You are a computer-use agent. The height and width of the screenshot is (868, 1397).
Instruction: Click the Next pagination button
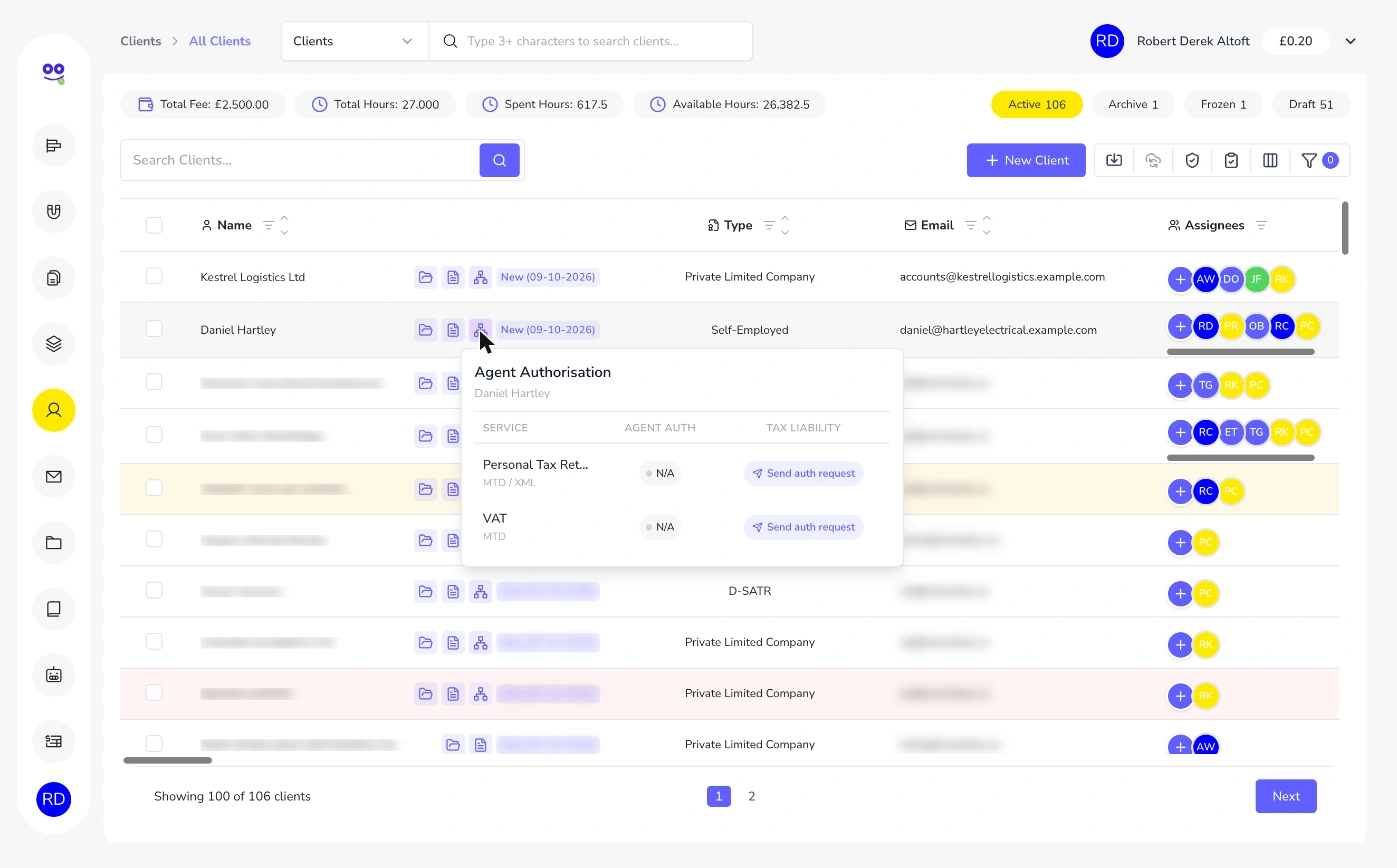[x=1286, y=796]
